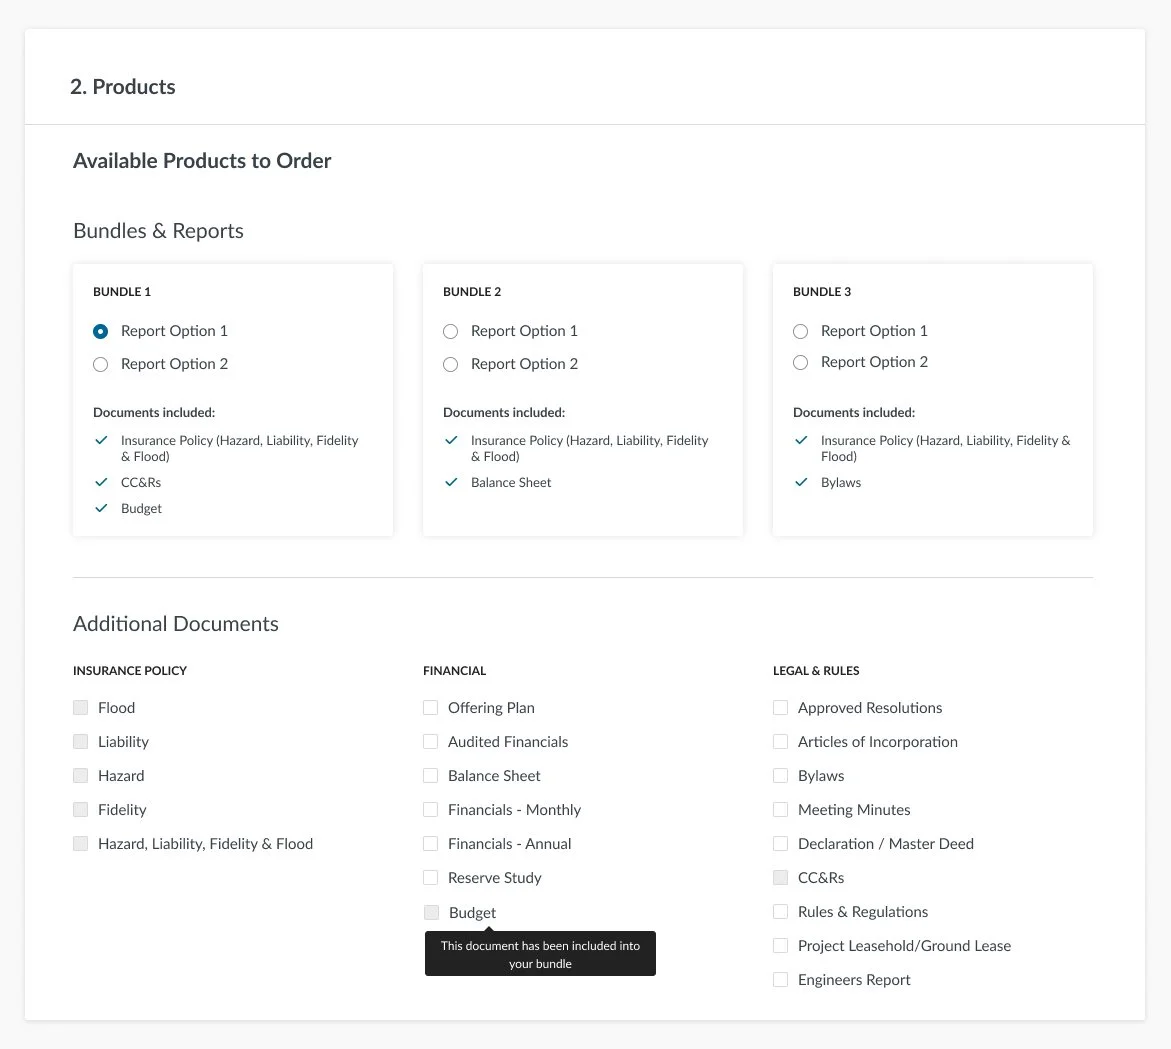Check Financials - Monthly
The image size is (1171, 1049).
(x=430, y=809)
